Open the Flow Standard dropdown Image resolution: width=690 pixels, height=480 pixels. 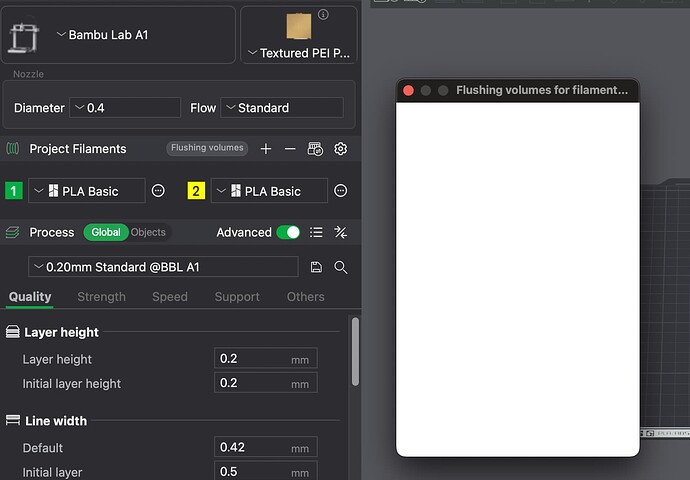click(282, 108)
